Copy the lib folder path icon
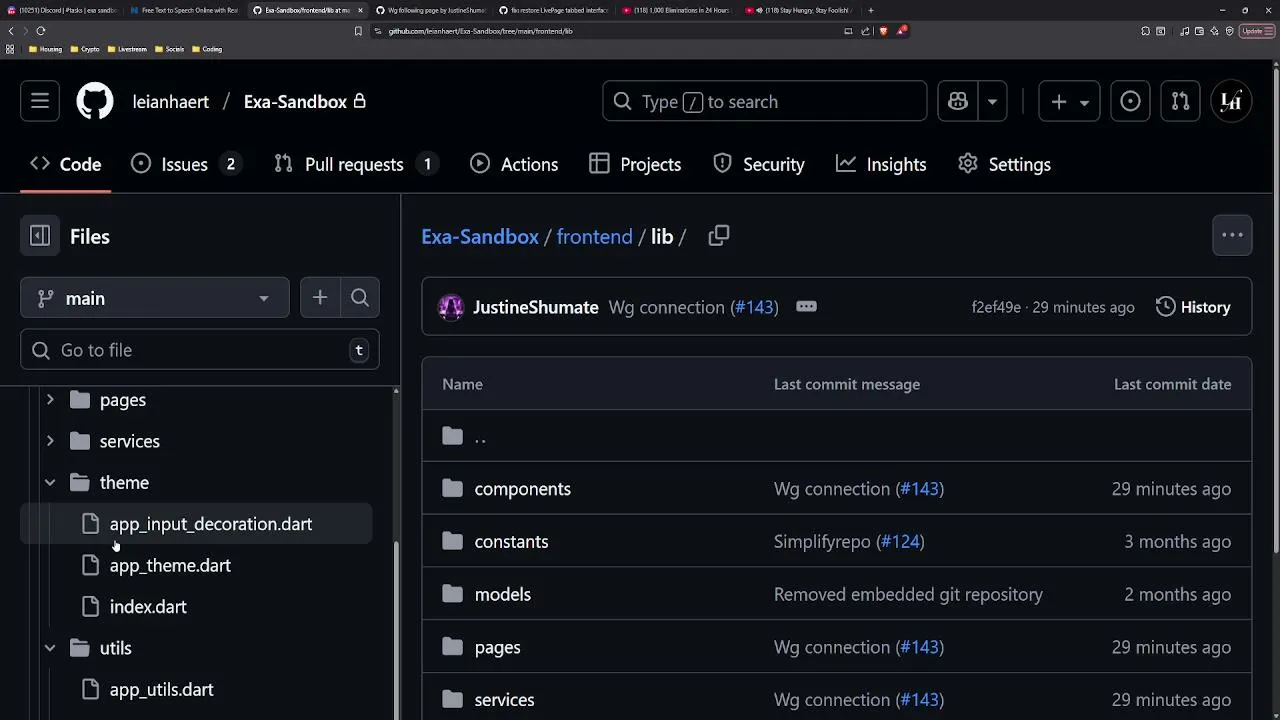 719,236
